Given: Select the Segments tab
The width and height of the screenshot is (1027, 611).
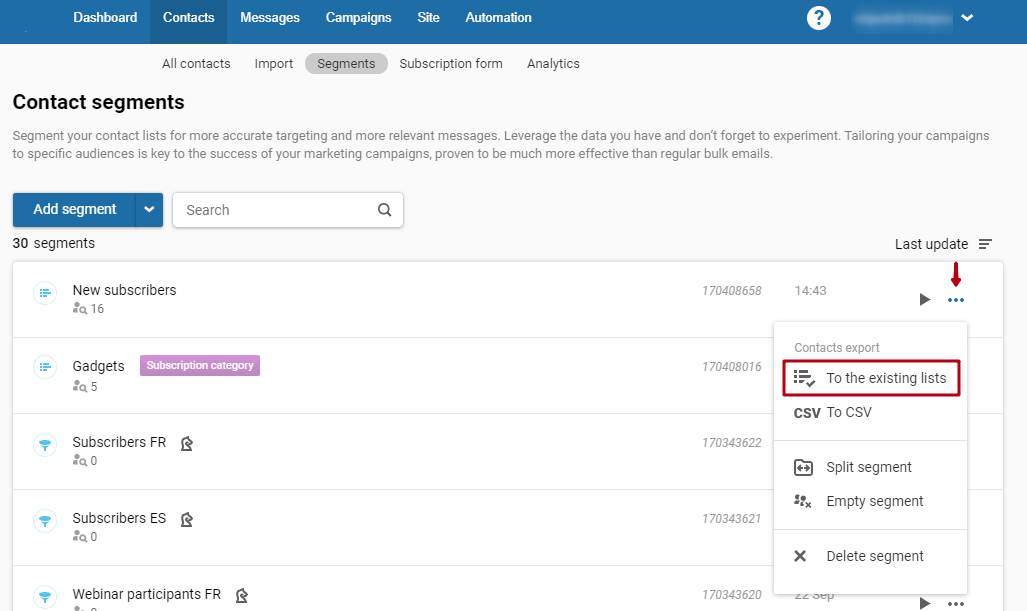Looking at the screenshot, I should pyautogui.click(x=346, y=64).
